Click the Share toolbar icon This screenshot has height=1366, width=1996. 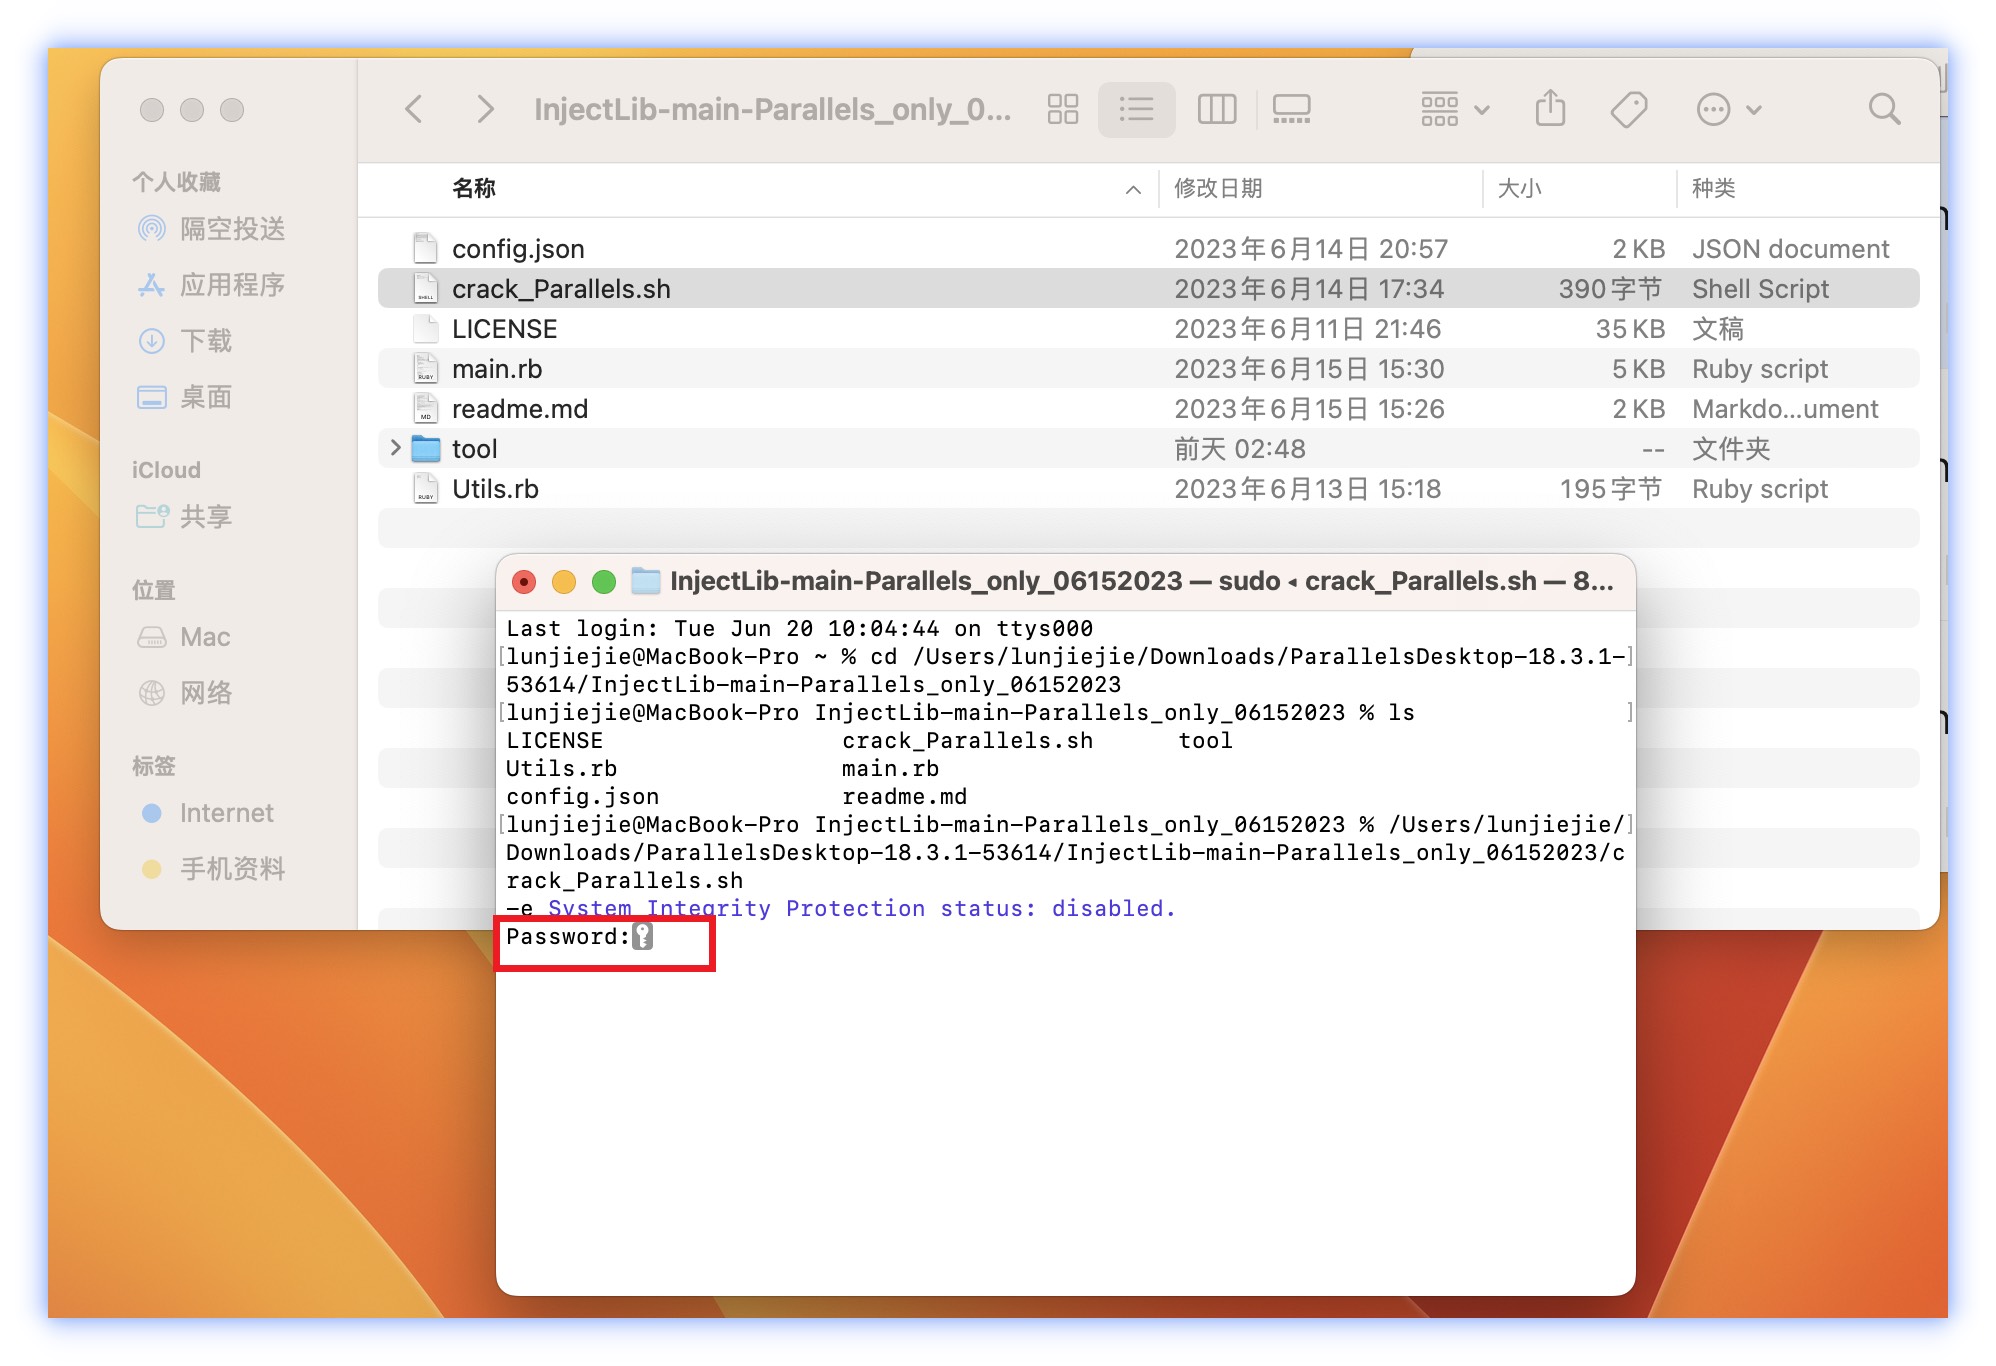(1550, 109)
